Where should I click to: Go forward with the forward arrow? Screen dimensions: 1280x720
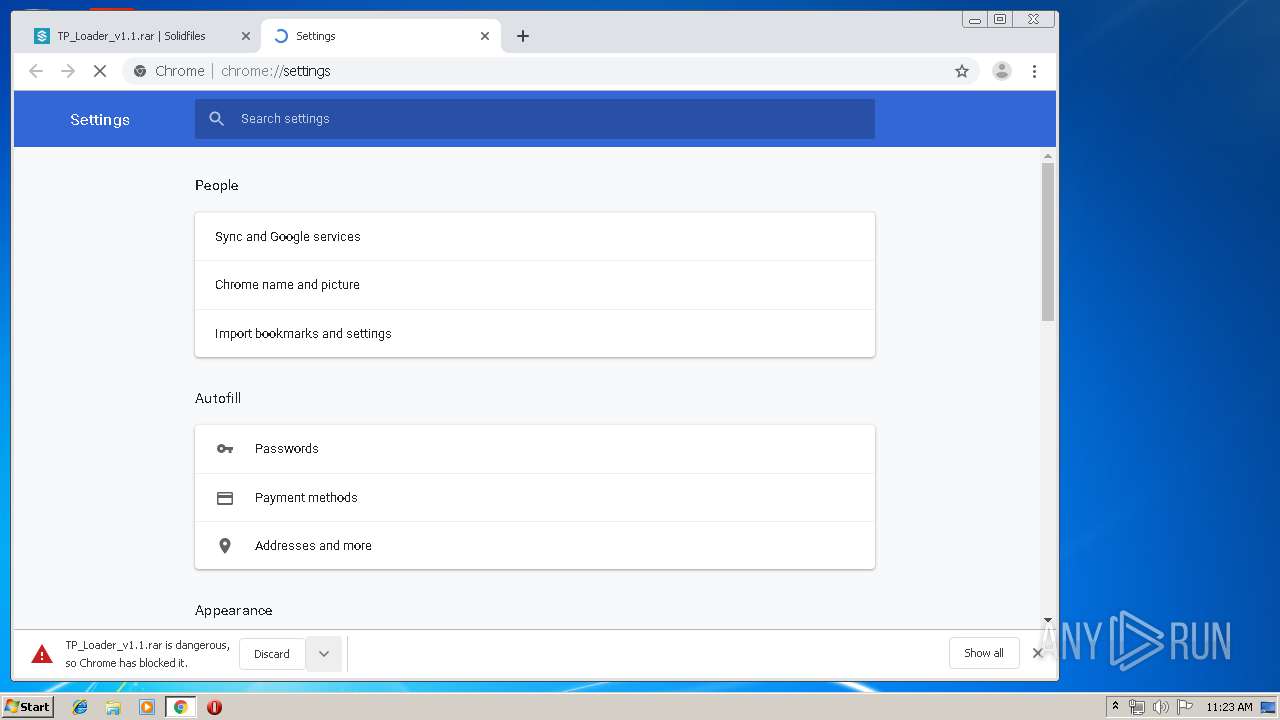[68, 71]
